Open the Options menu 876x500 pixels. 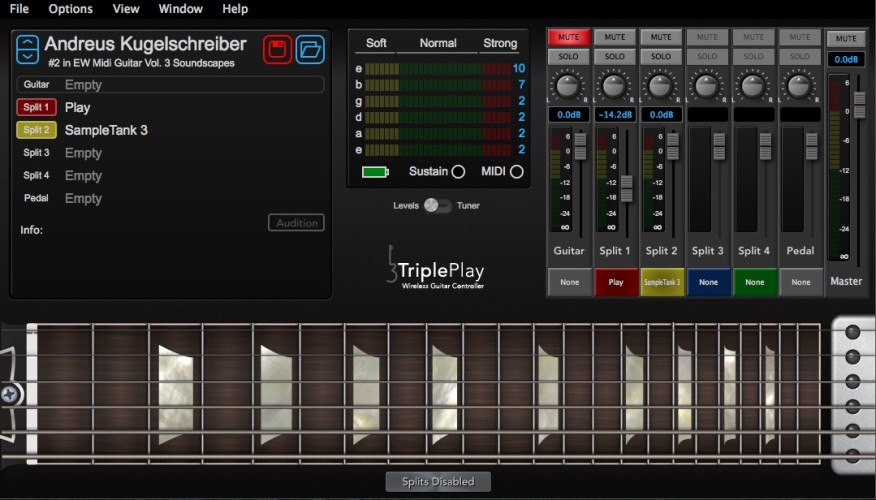click(70, 9)
